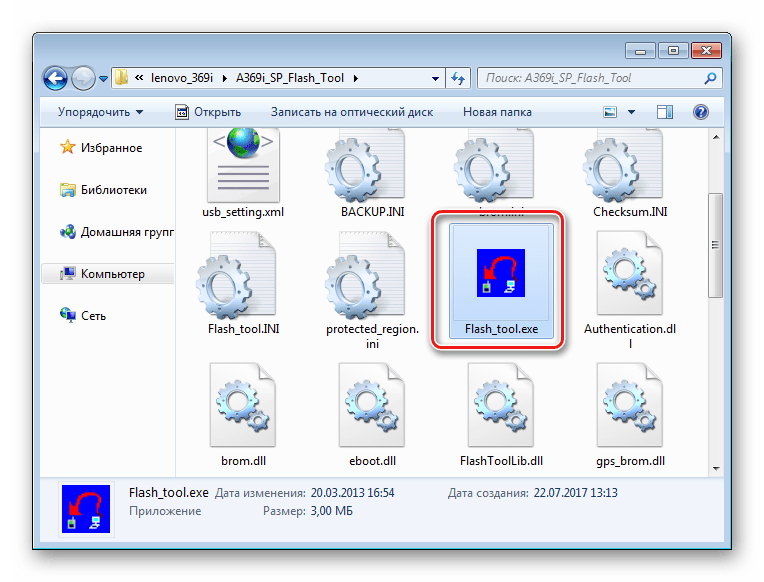Screen dimensions: 764x582
Task: Click the scrollbar down arrow
Action: pos(716,469)
